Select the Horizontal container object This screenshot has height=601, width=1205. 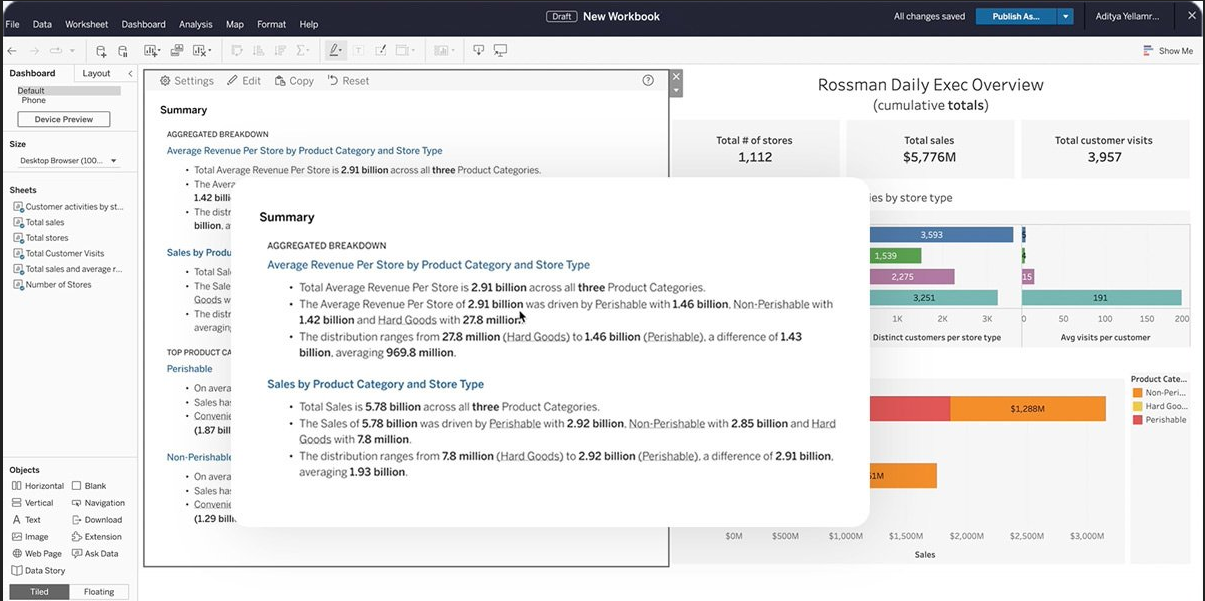point(37,486)
